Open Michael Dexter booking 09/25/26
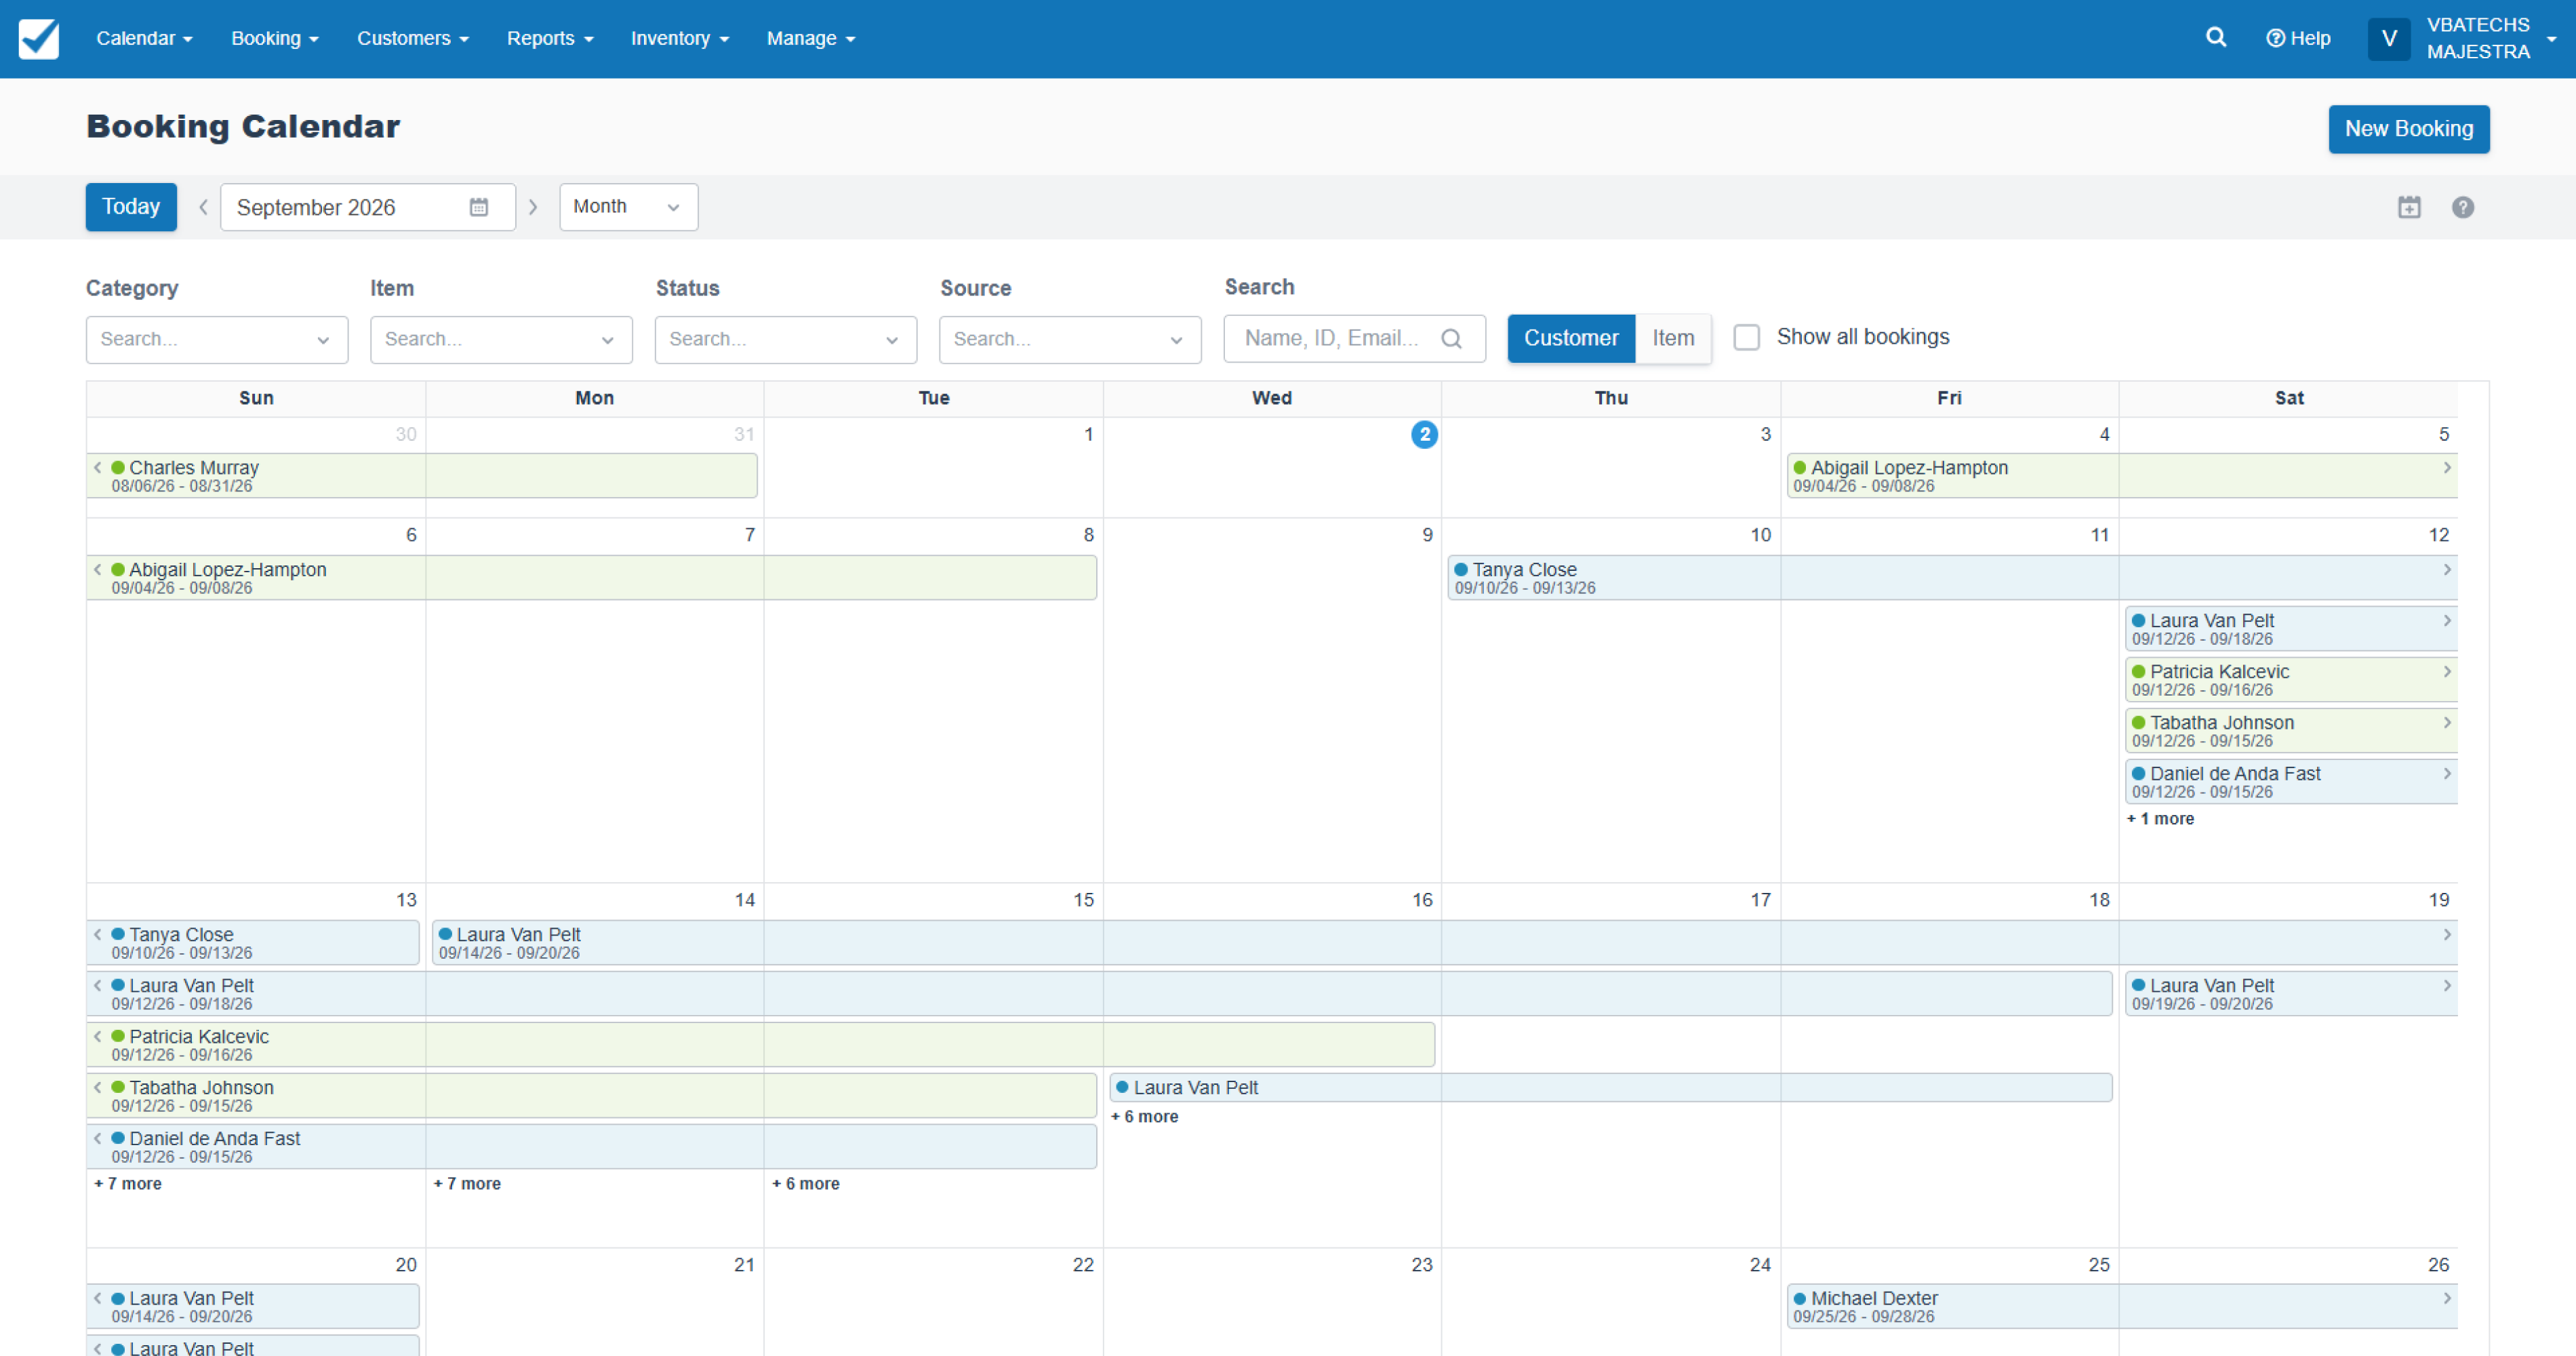This screenshot has width=2576, height=1356. click(x=2121, y=1307)
